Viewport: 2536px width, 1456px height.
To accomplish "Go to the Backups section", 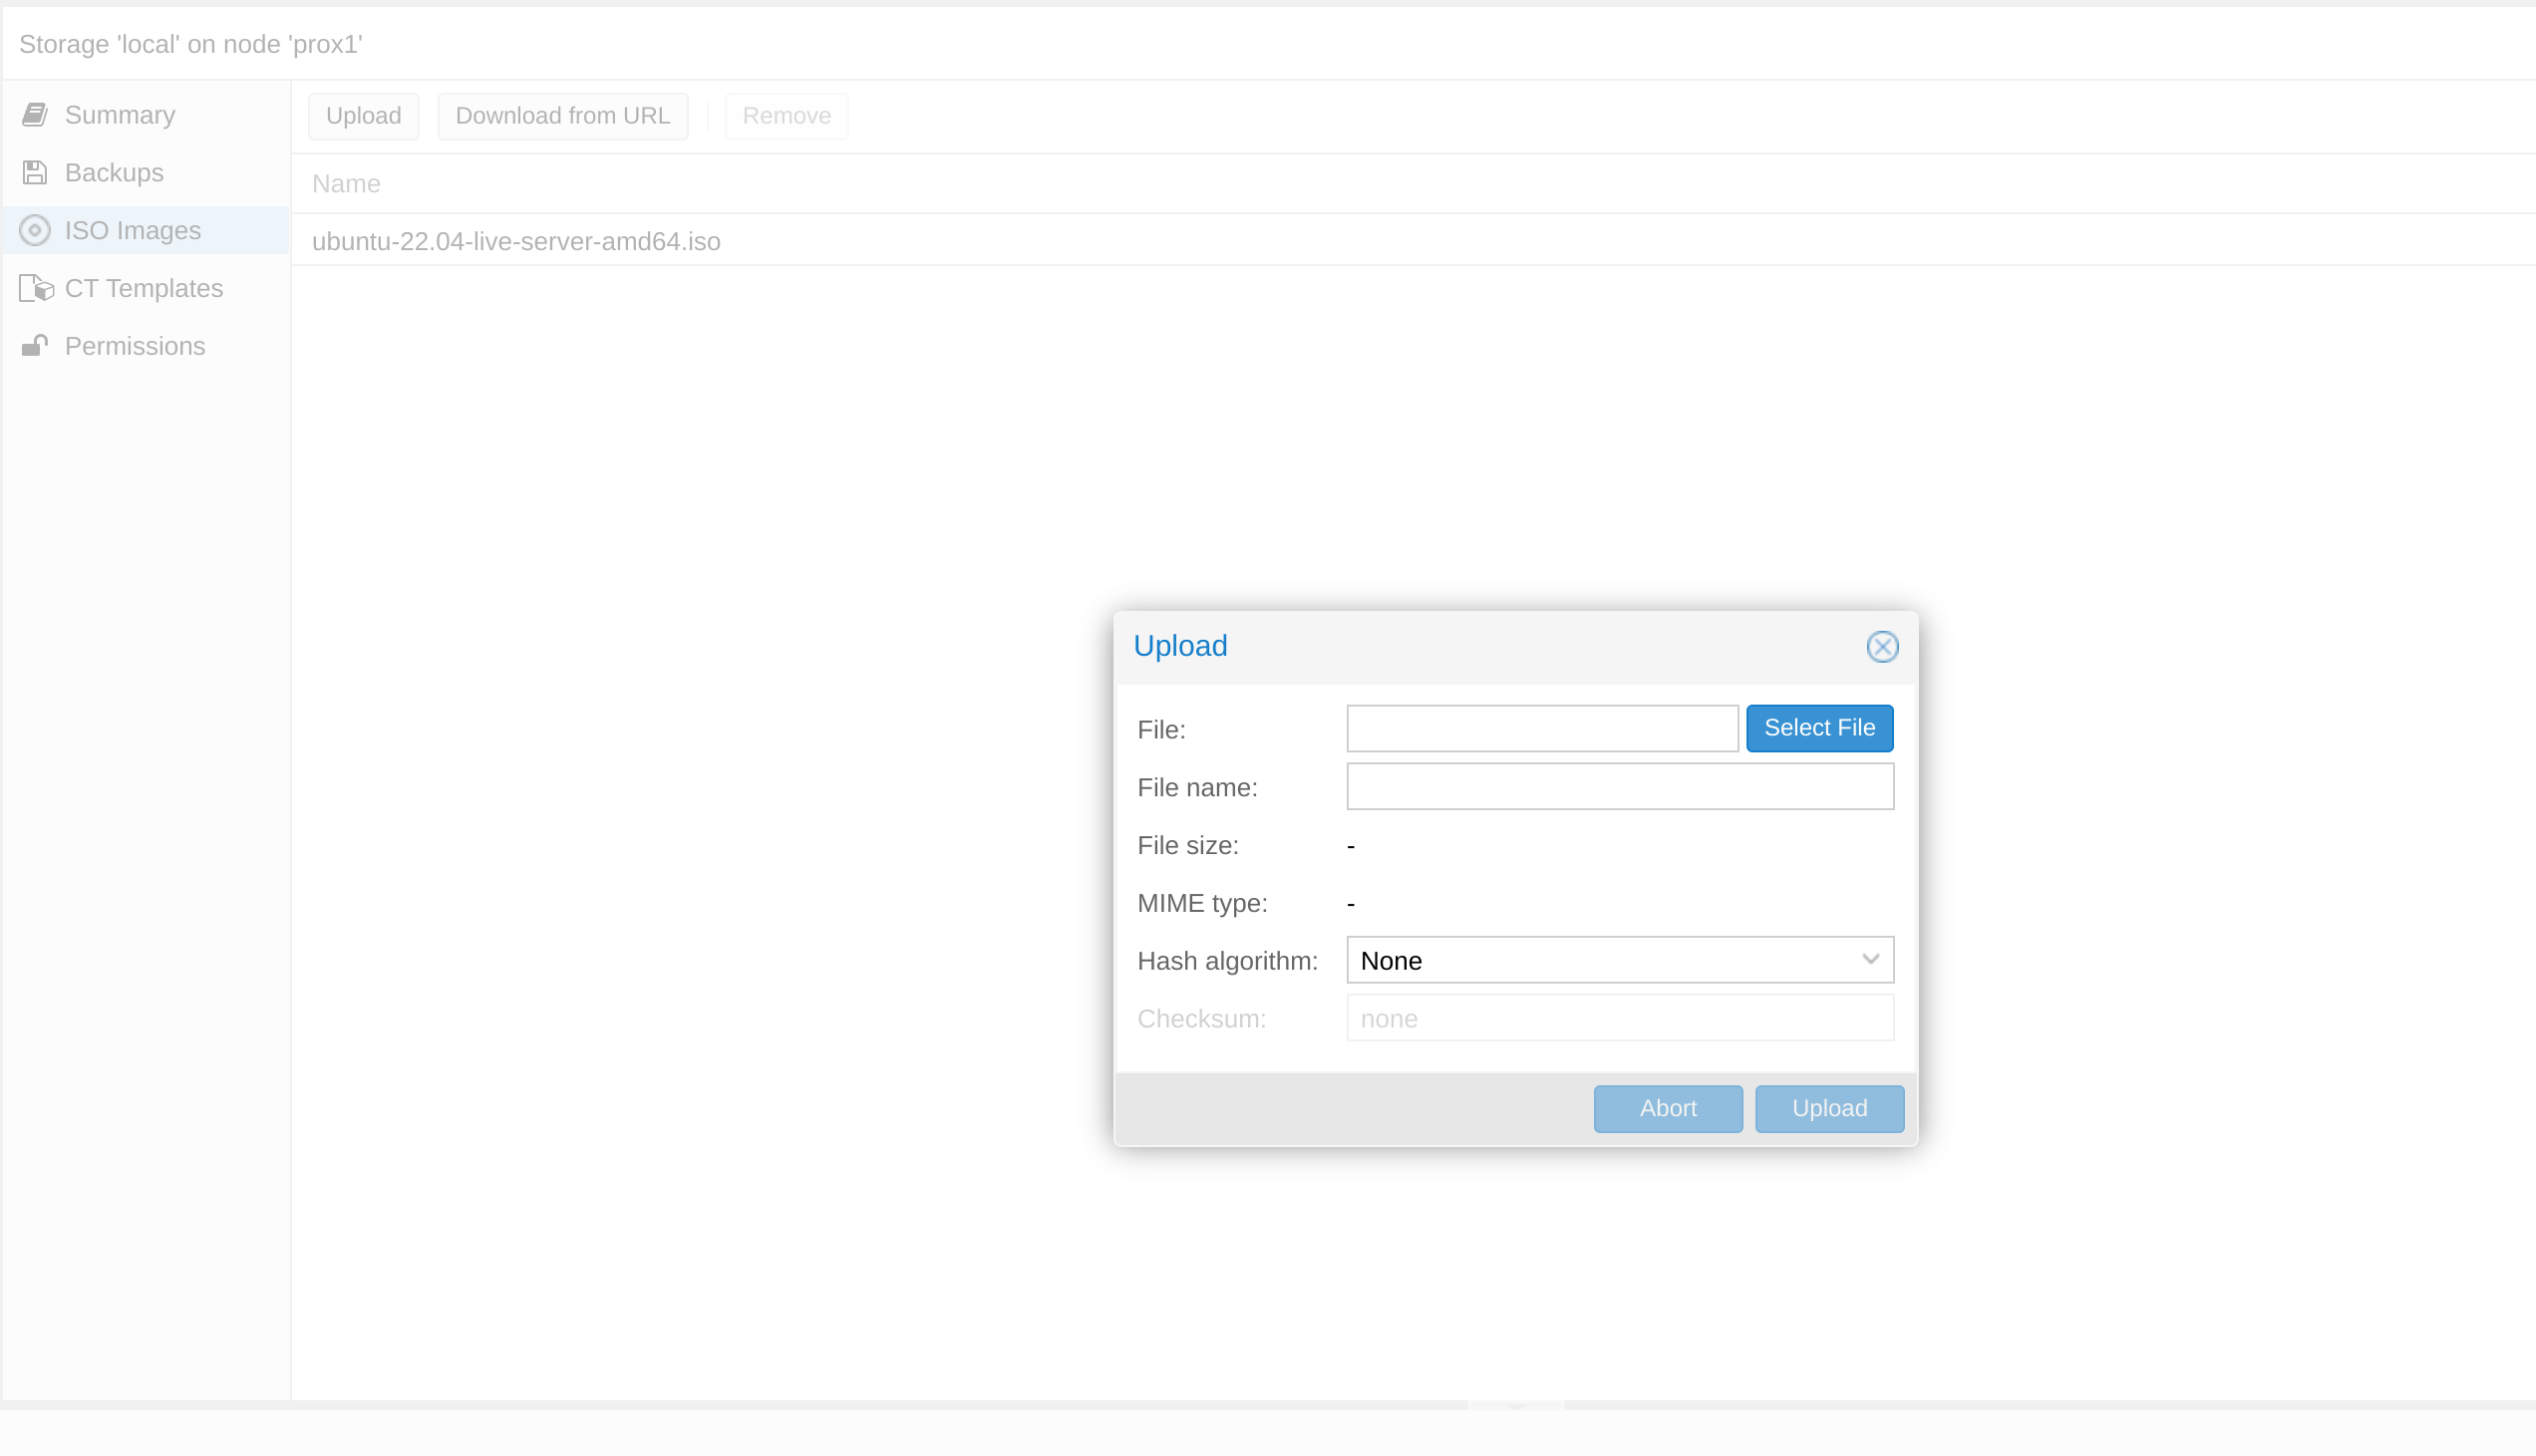I will (114, 173).
